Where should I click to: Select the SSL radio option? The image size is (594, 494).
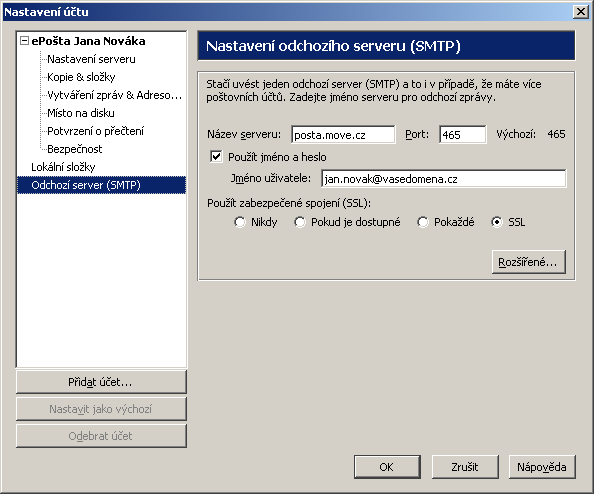pos(497,222)
